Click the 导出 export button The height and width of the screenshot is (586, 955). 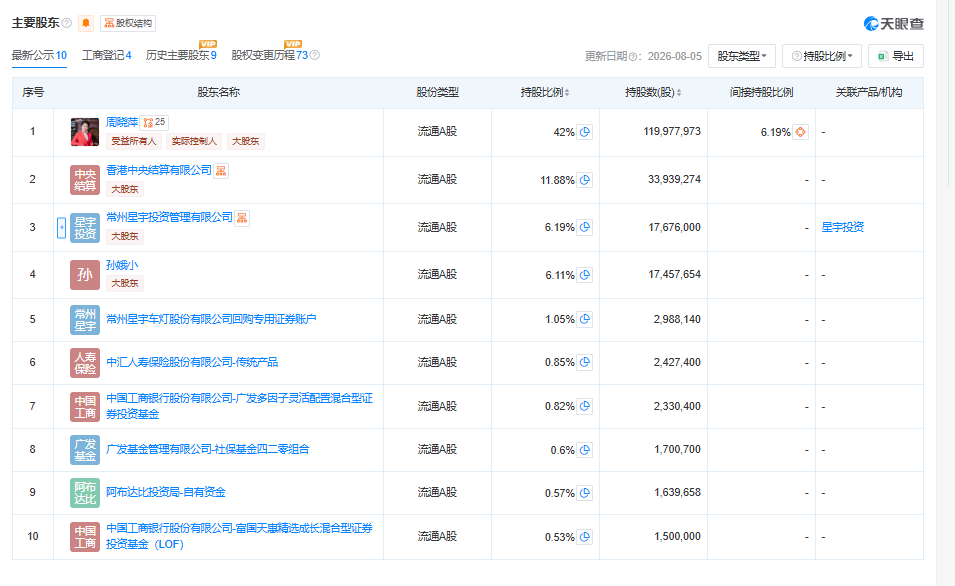tap(896, 56)
